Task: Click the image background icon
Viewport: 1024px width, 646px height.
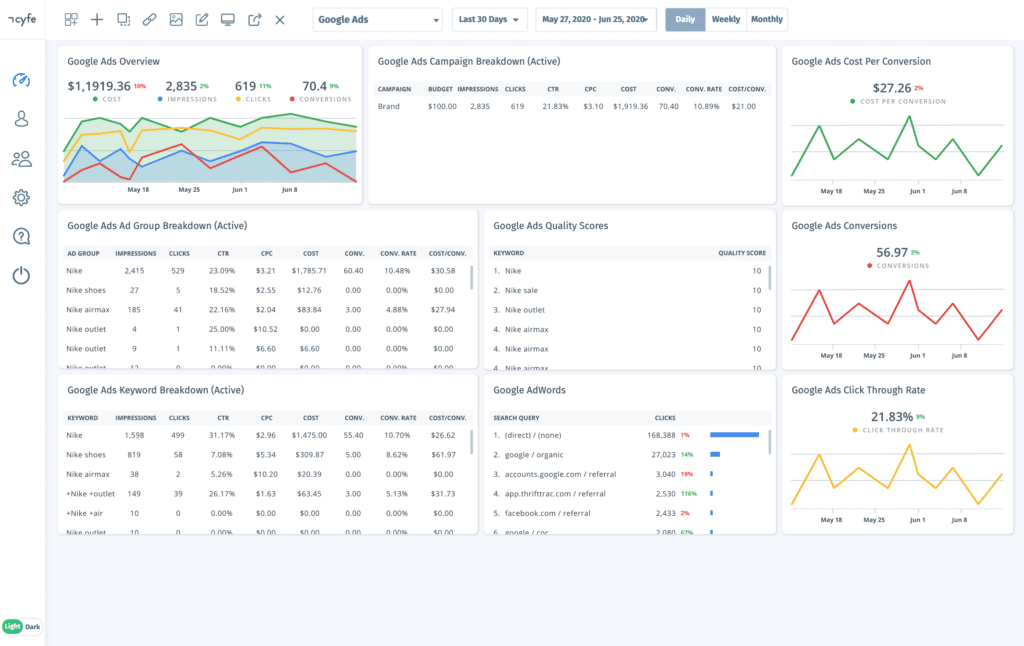Action: pyautogui.click(x=176, y=20)
